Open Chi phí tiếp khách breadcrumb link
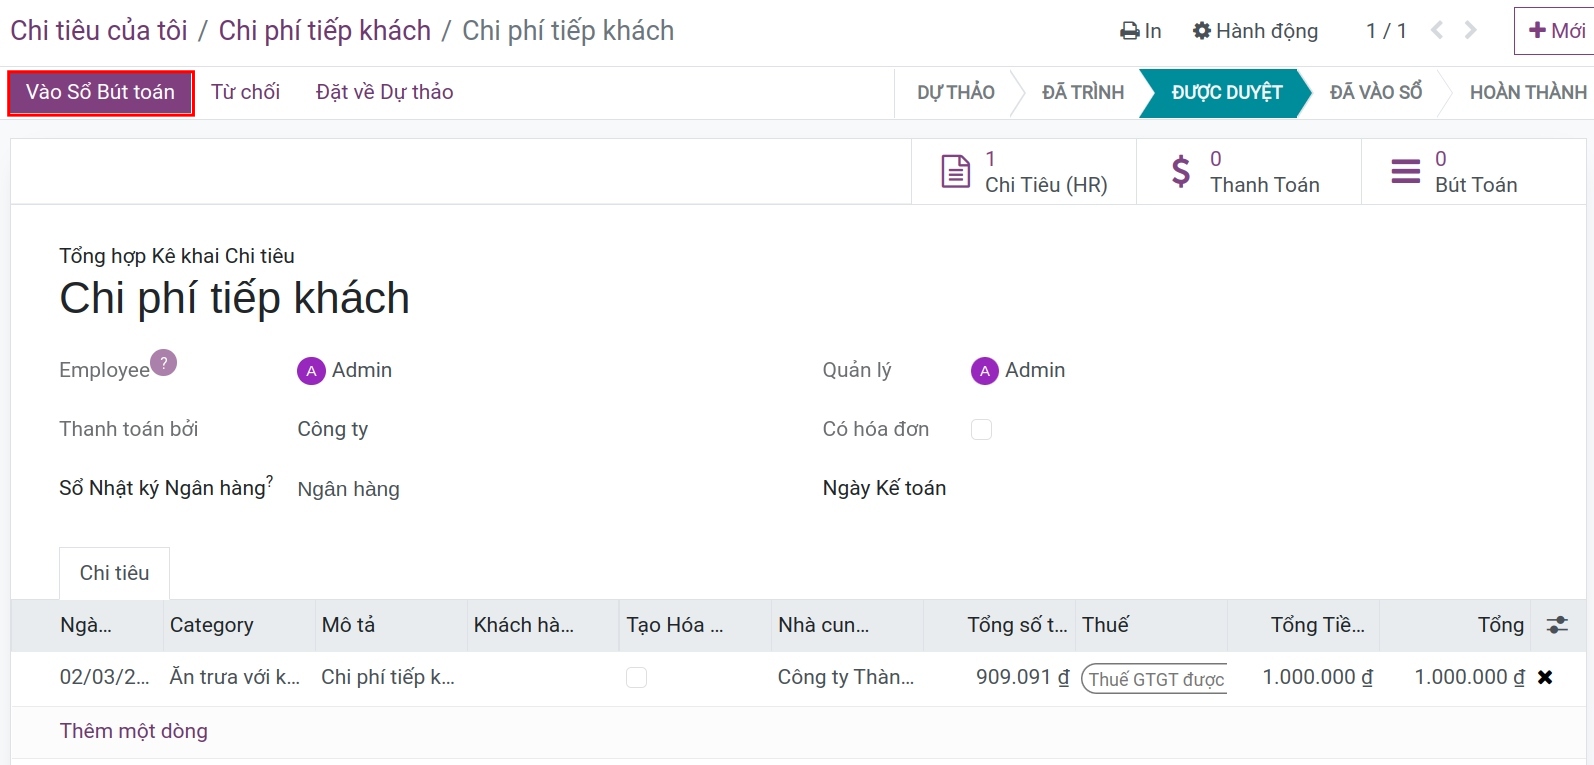This screenshot has height=765, width=1594. [x=325, y=31]
